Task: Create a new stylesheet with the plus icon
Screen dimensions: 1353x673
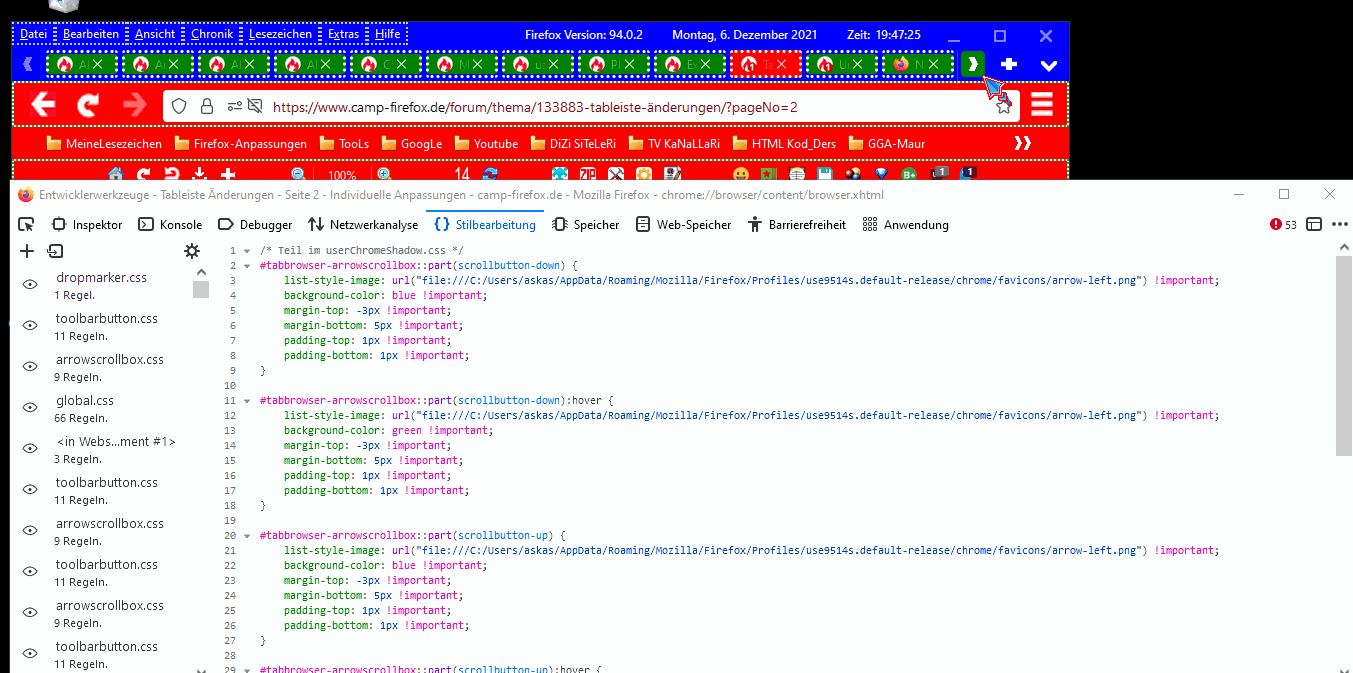Action: pos(27,252)
